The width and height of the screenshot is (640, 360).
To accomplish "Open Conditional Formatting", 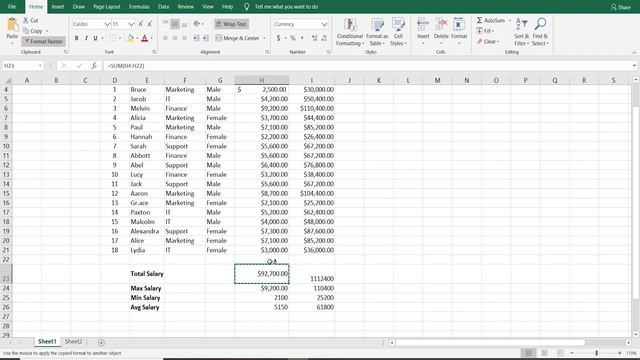I will 350,32.
